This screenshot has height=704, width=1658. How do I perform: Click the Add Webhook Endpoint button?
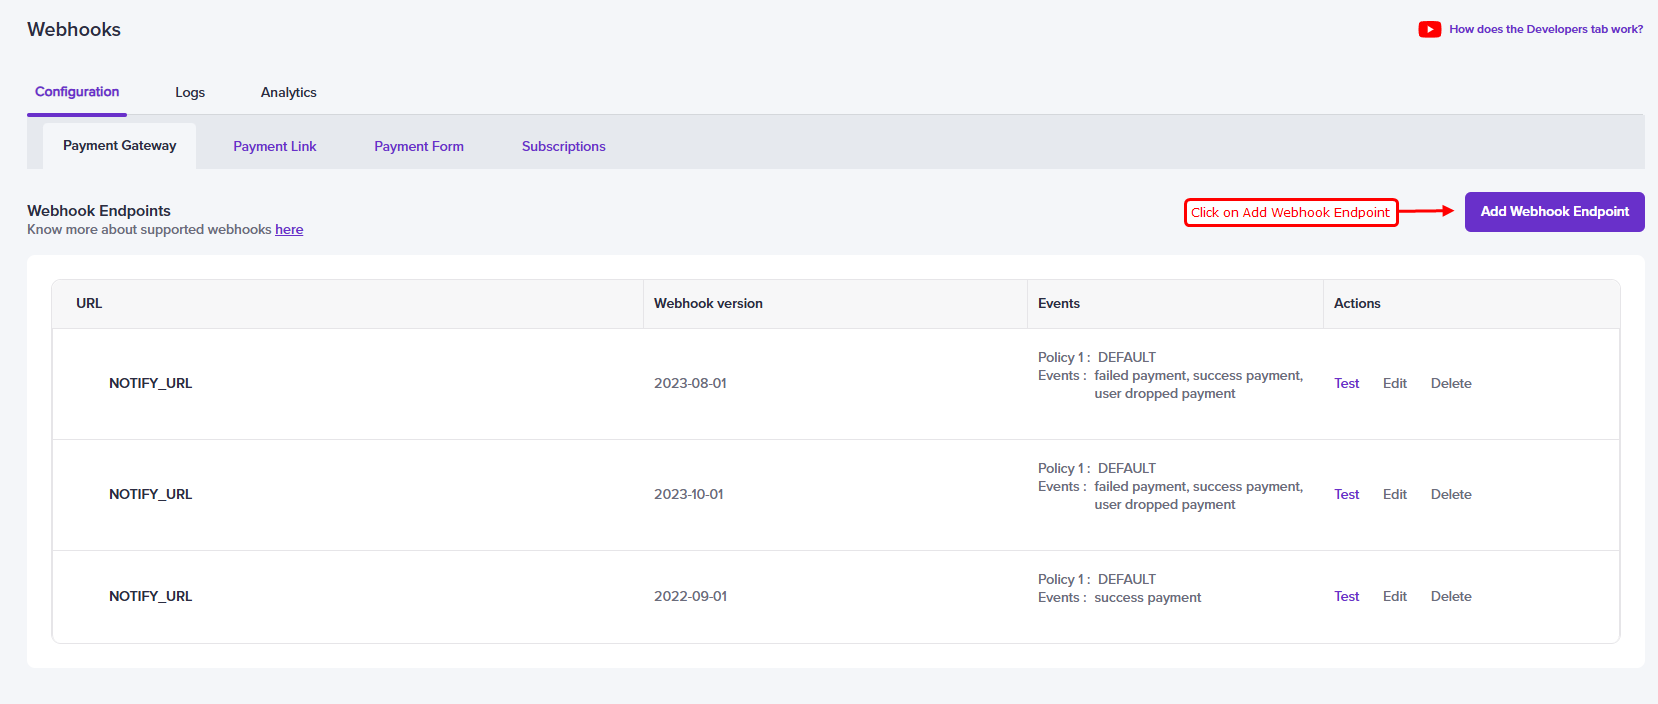[1555, 212]
